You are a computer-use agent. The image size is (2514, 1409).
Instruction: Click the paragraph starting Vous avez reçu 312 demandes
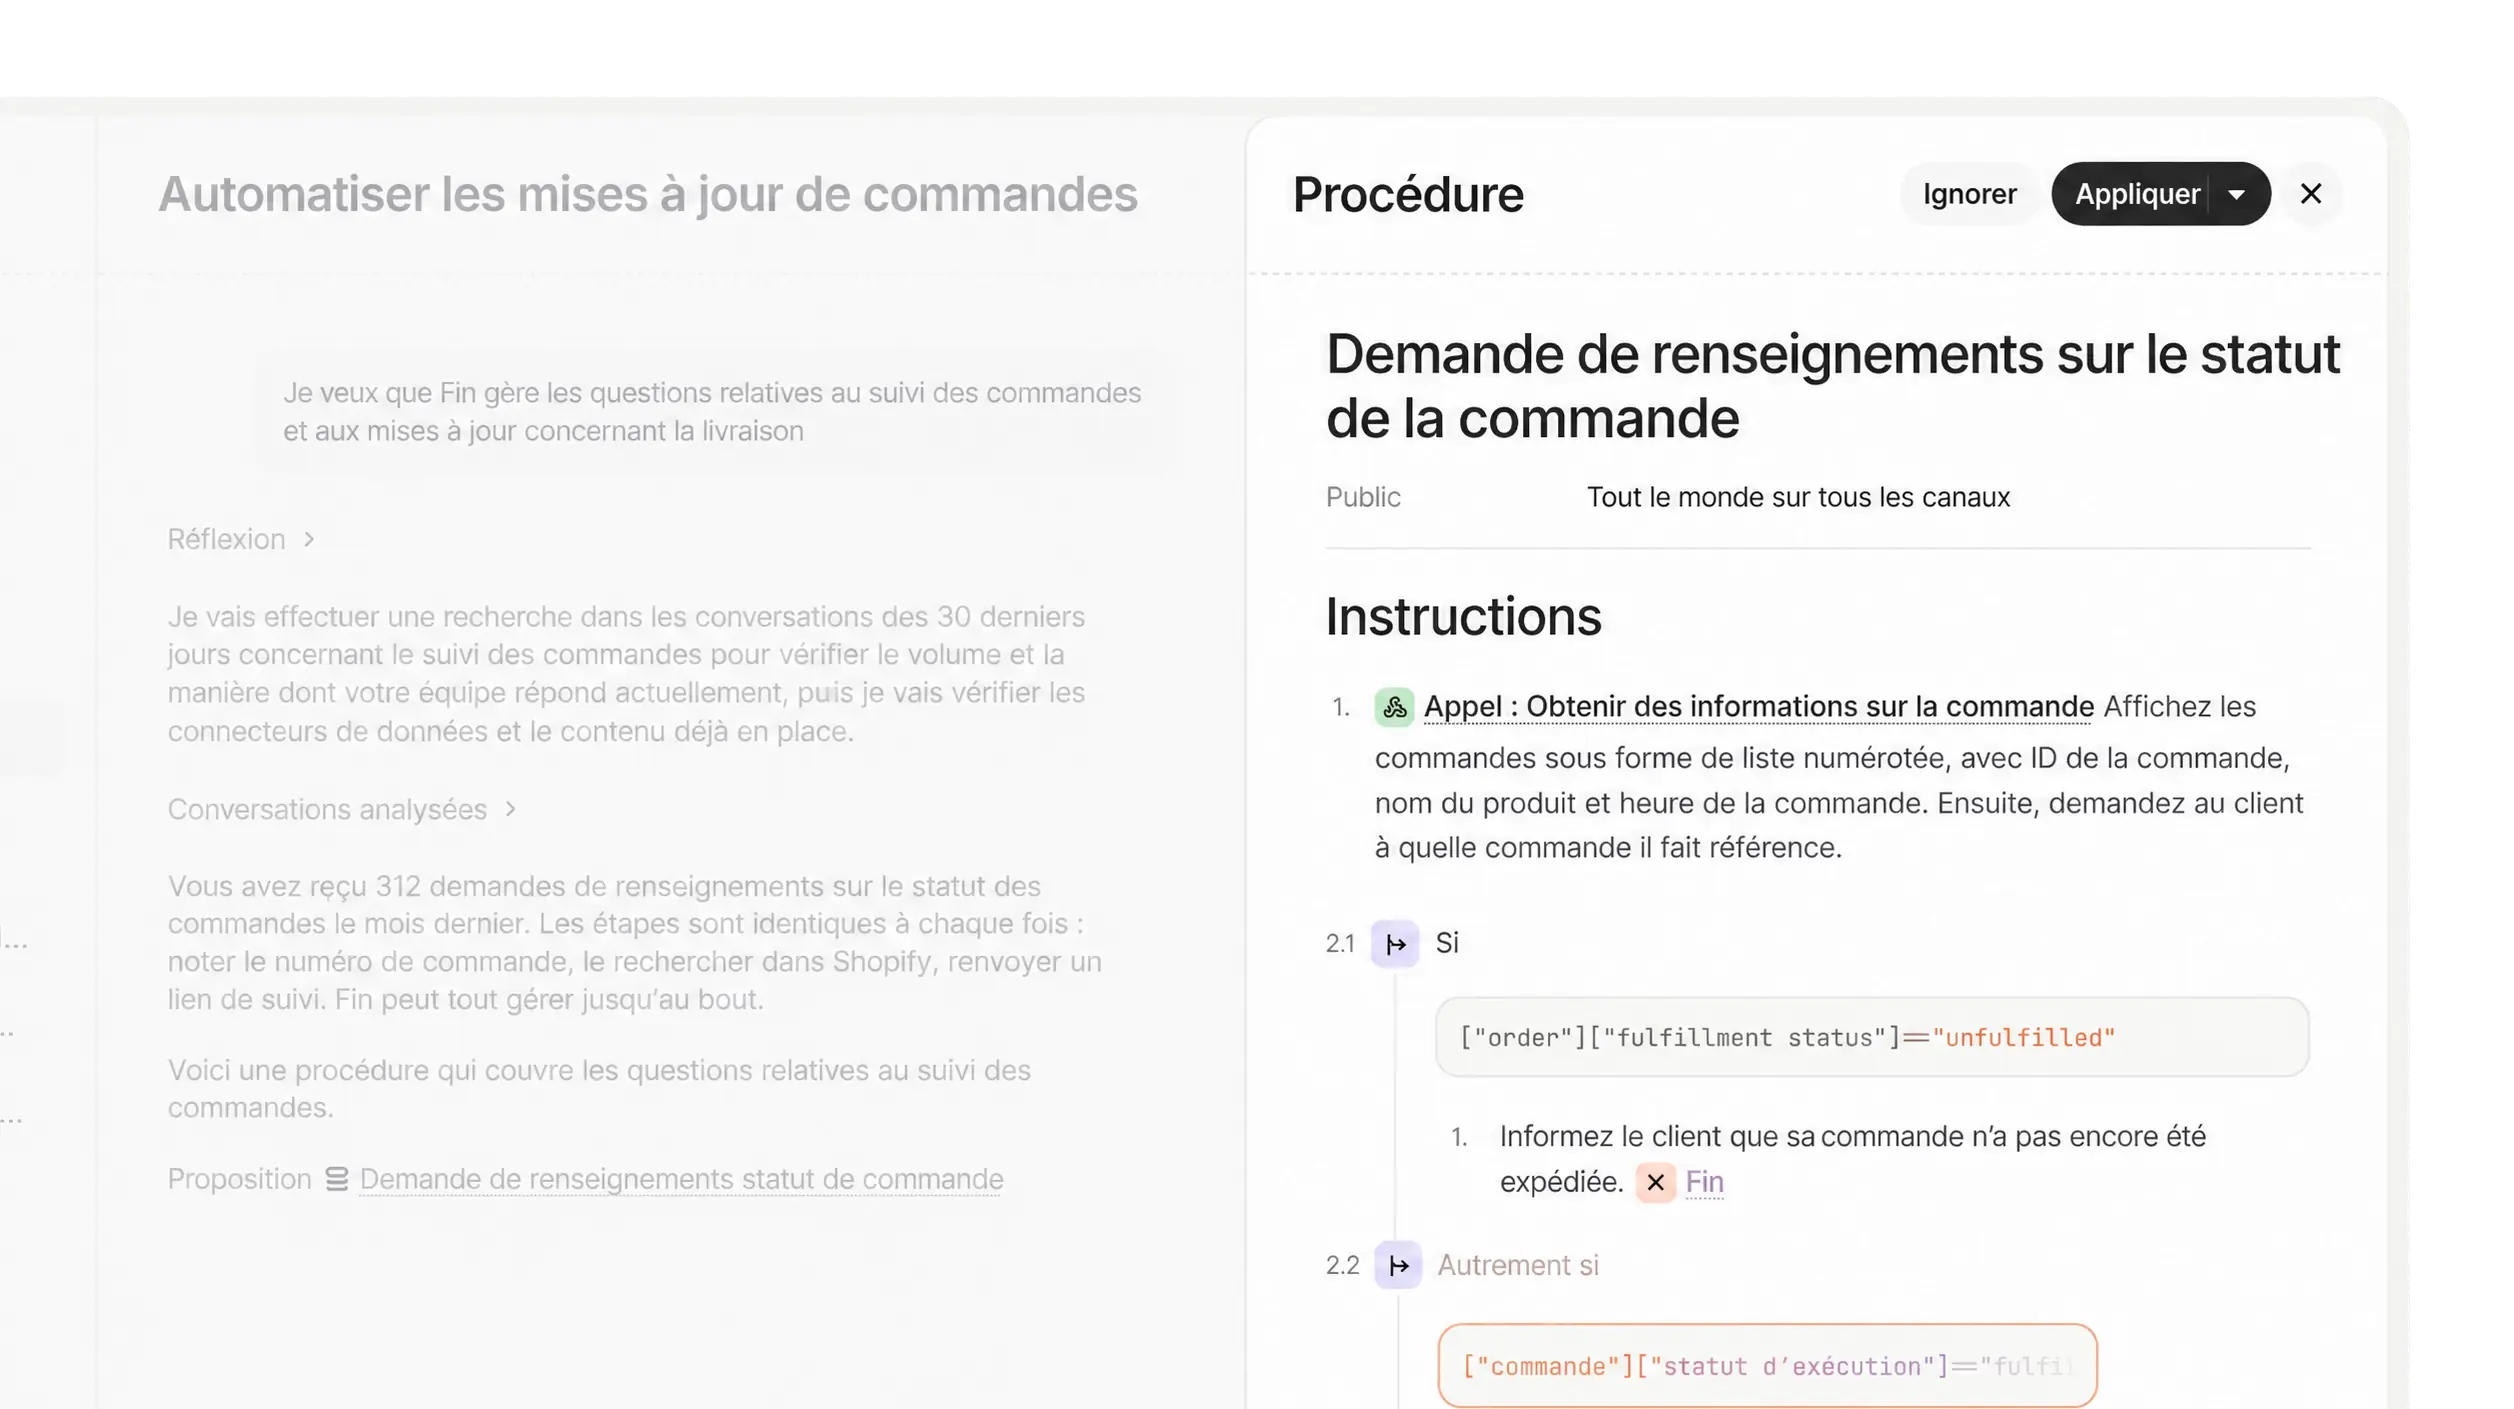(x=634, y=943)
